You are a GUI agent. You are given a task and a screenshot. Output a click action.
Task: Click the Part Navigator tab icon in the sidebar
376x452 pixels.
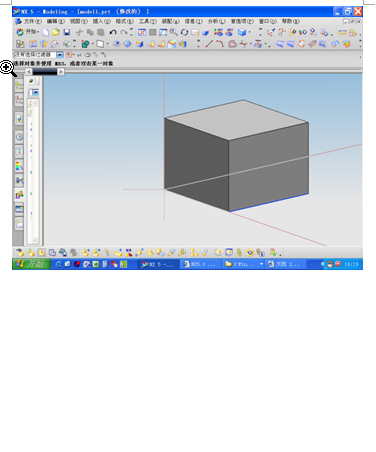[x=19, y=100]
